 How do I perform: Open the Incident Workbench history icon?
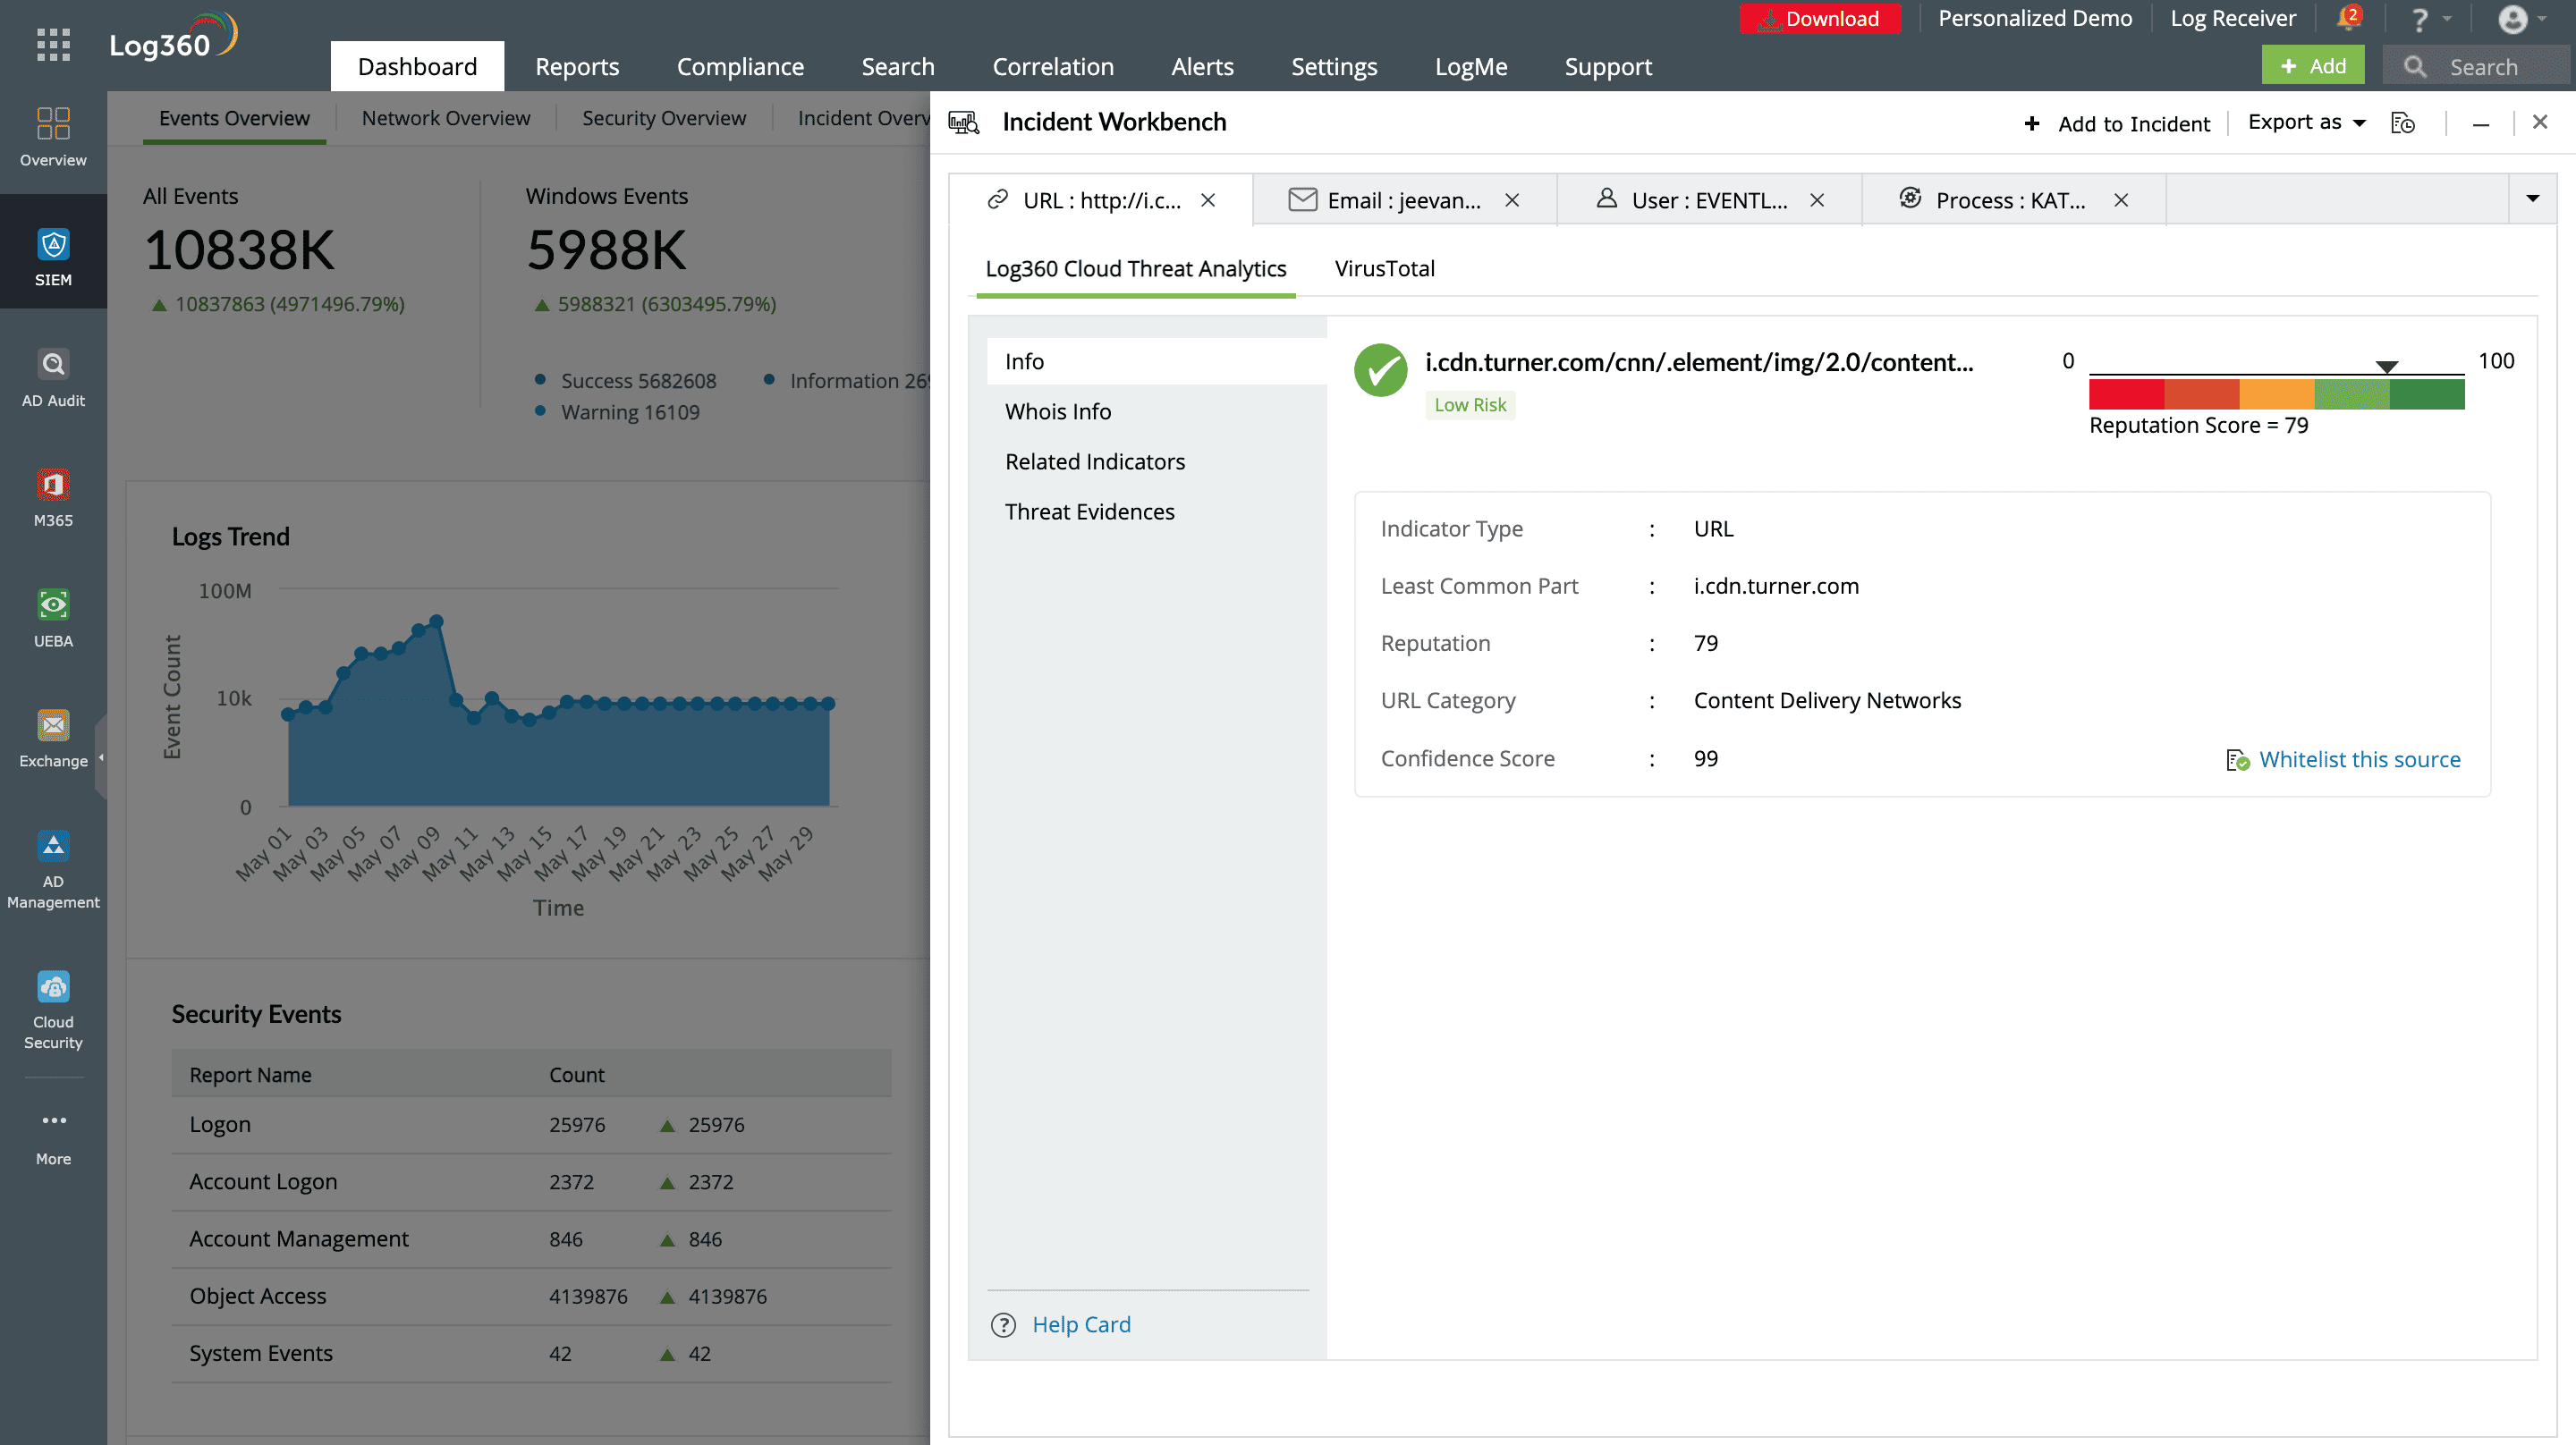click(x=2404, y=122)
